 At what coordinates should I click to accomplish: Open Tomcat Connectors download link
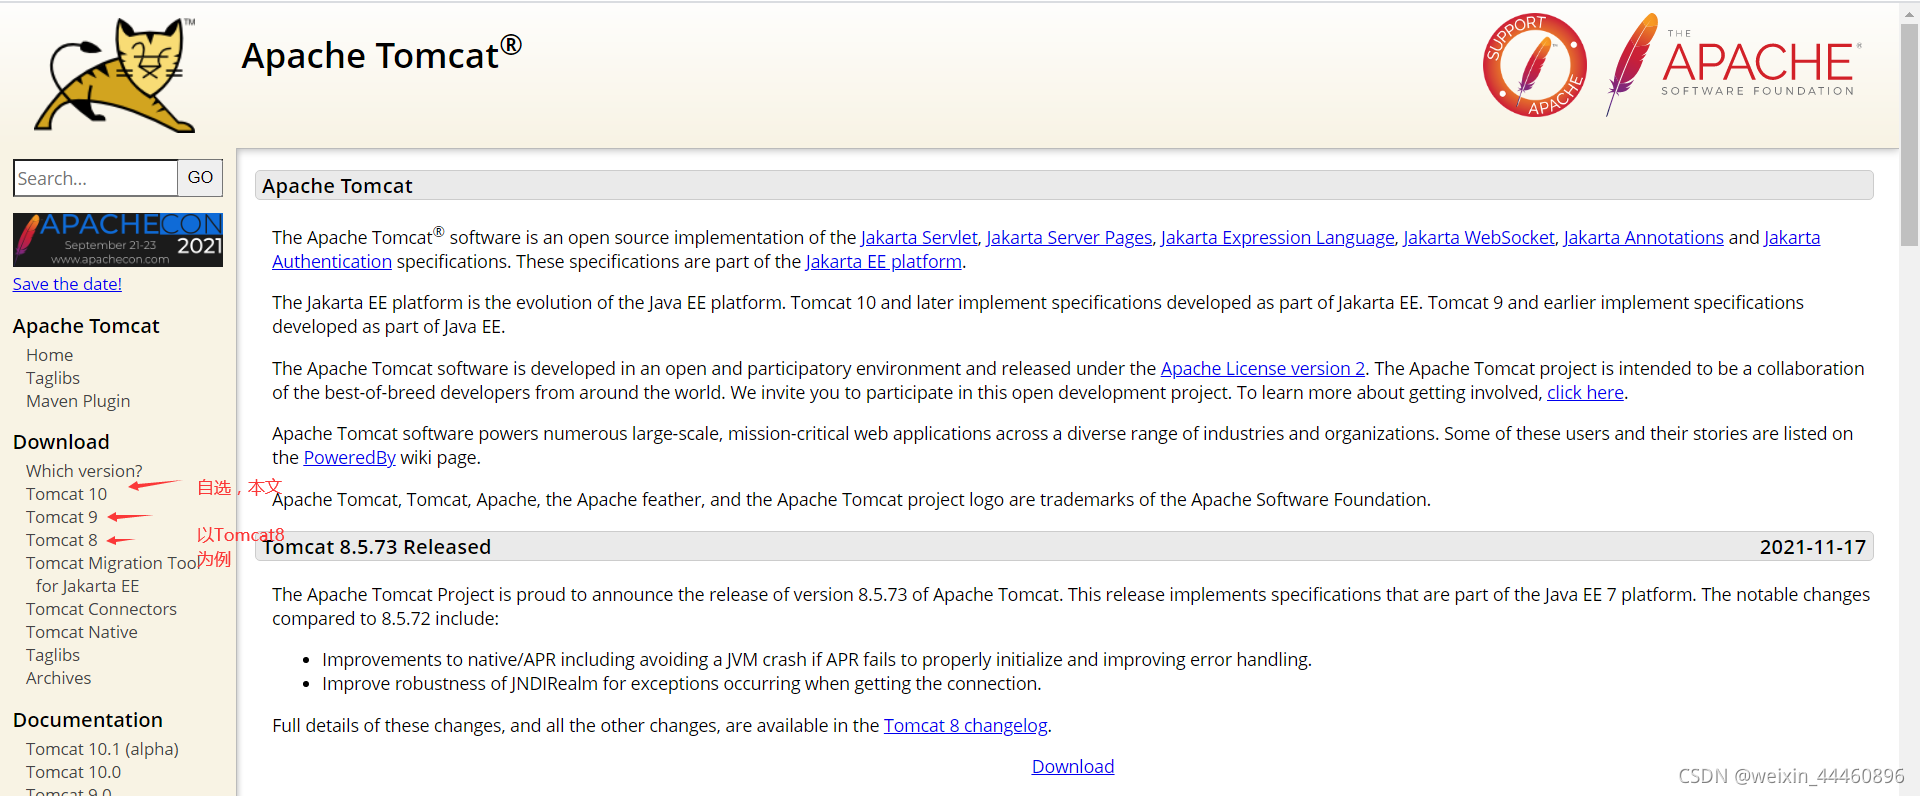tap(101, 609)
